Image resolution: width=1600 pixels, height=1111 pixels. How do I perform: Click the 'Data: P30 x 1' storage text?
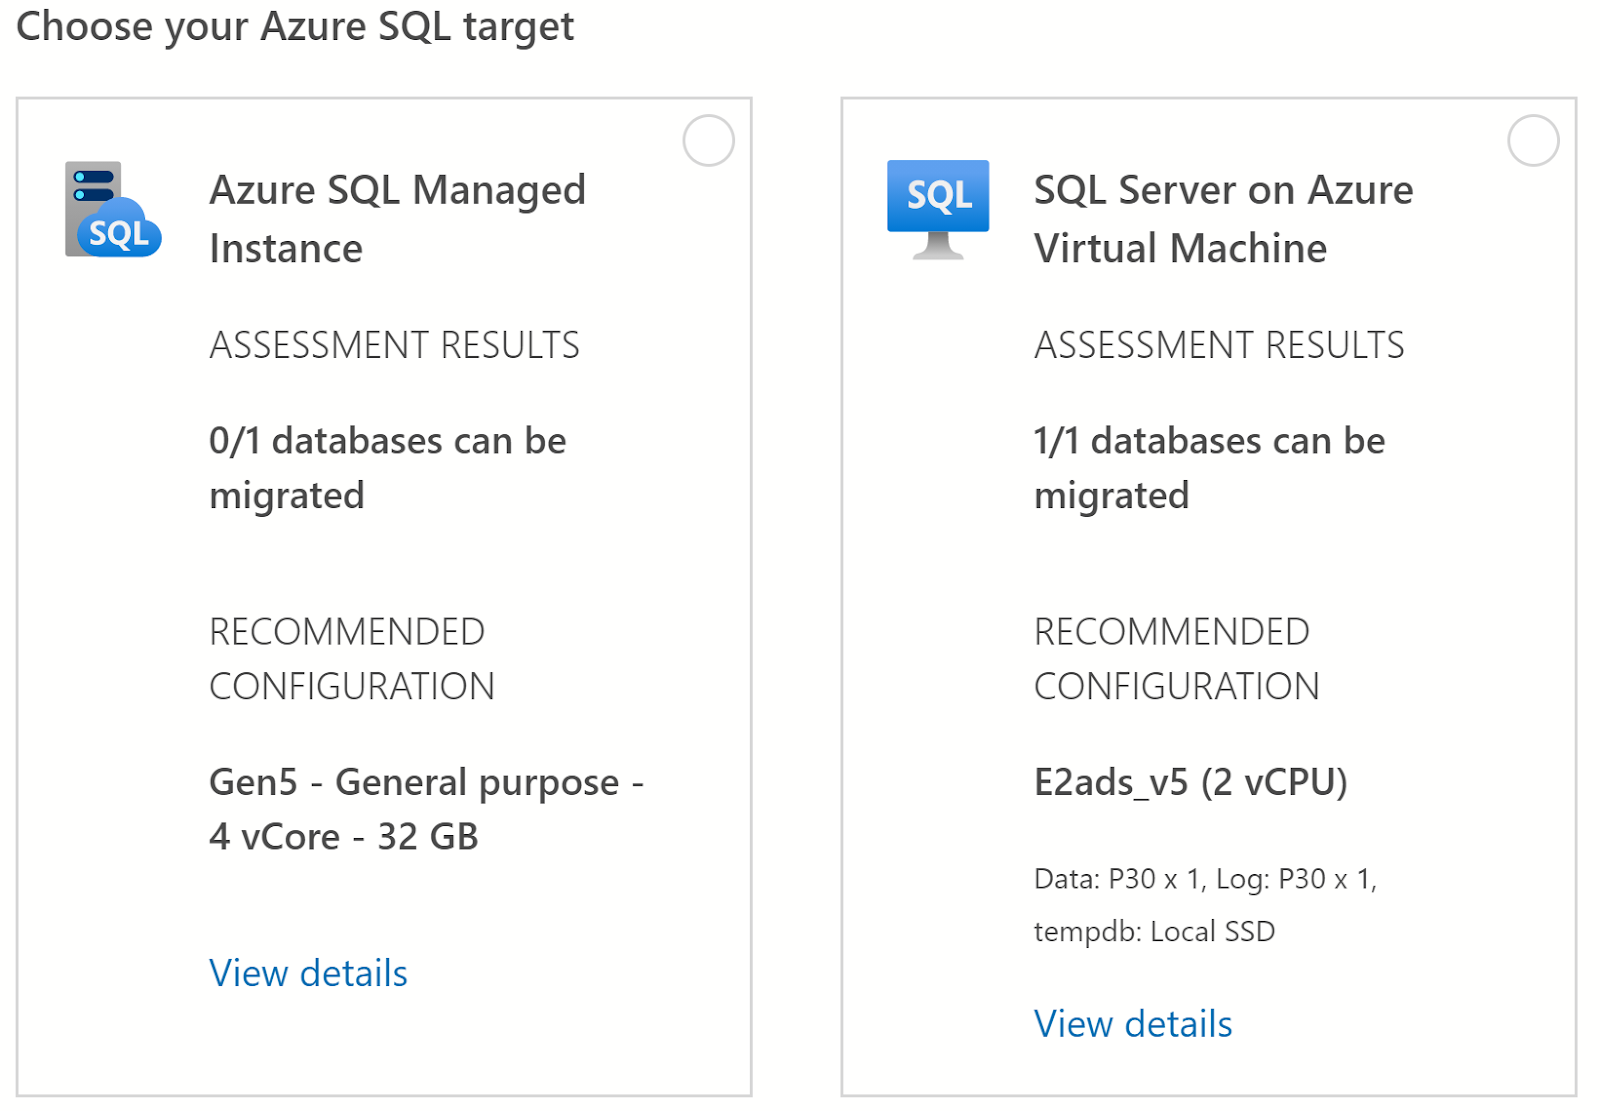click(x=1119, y=879)
